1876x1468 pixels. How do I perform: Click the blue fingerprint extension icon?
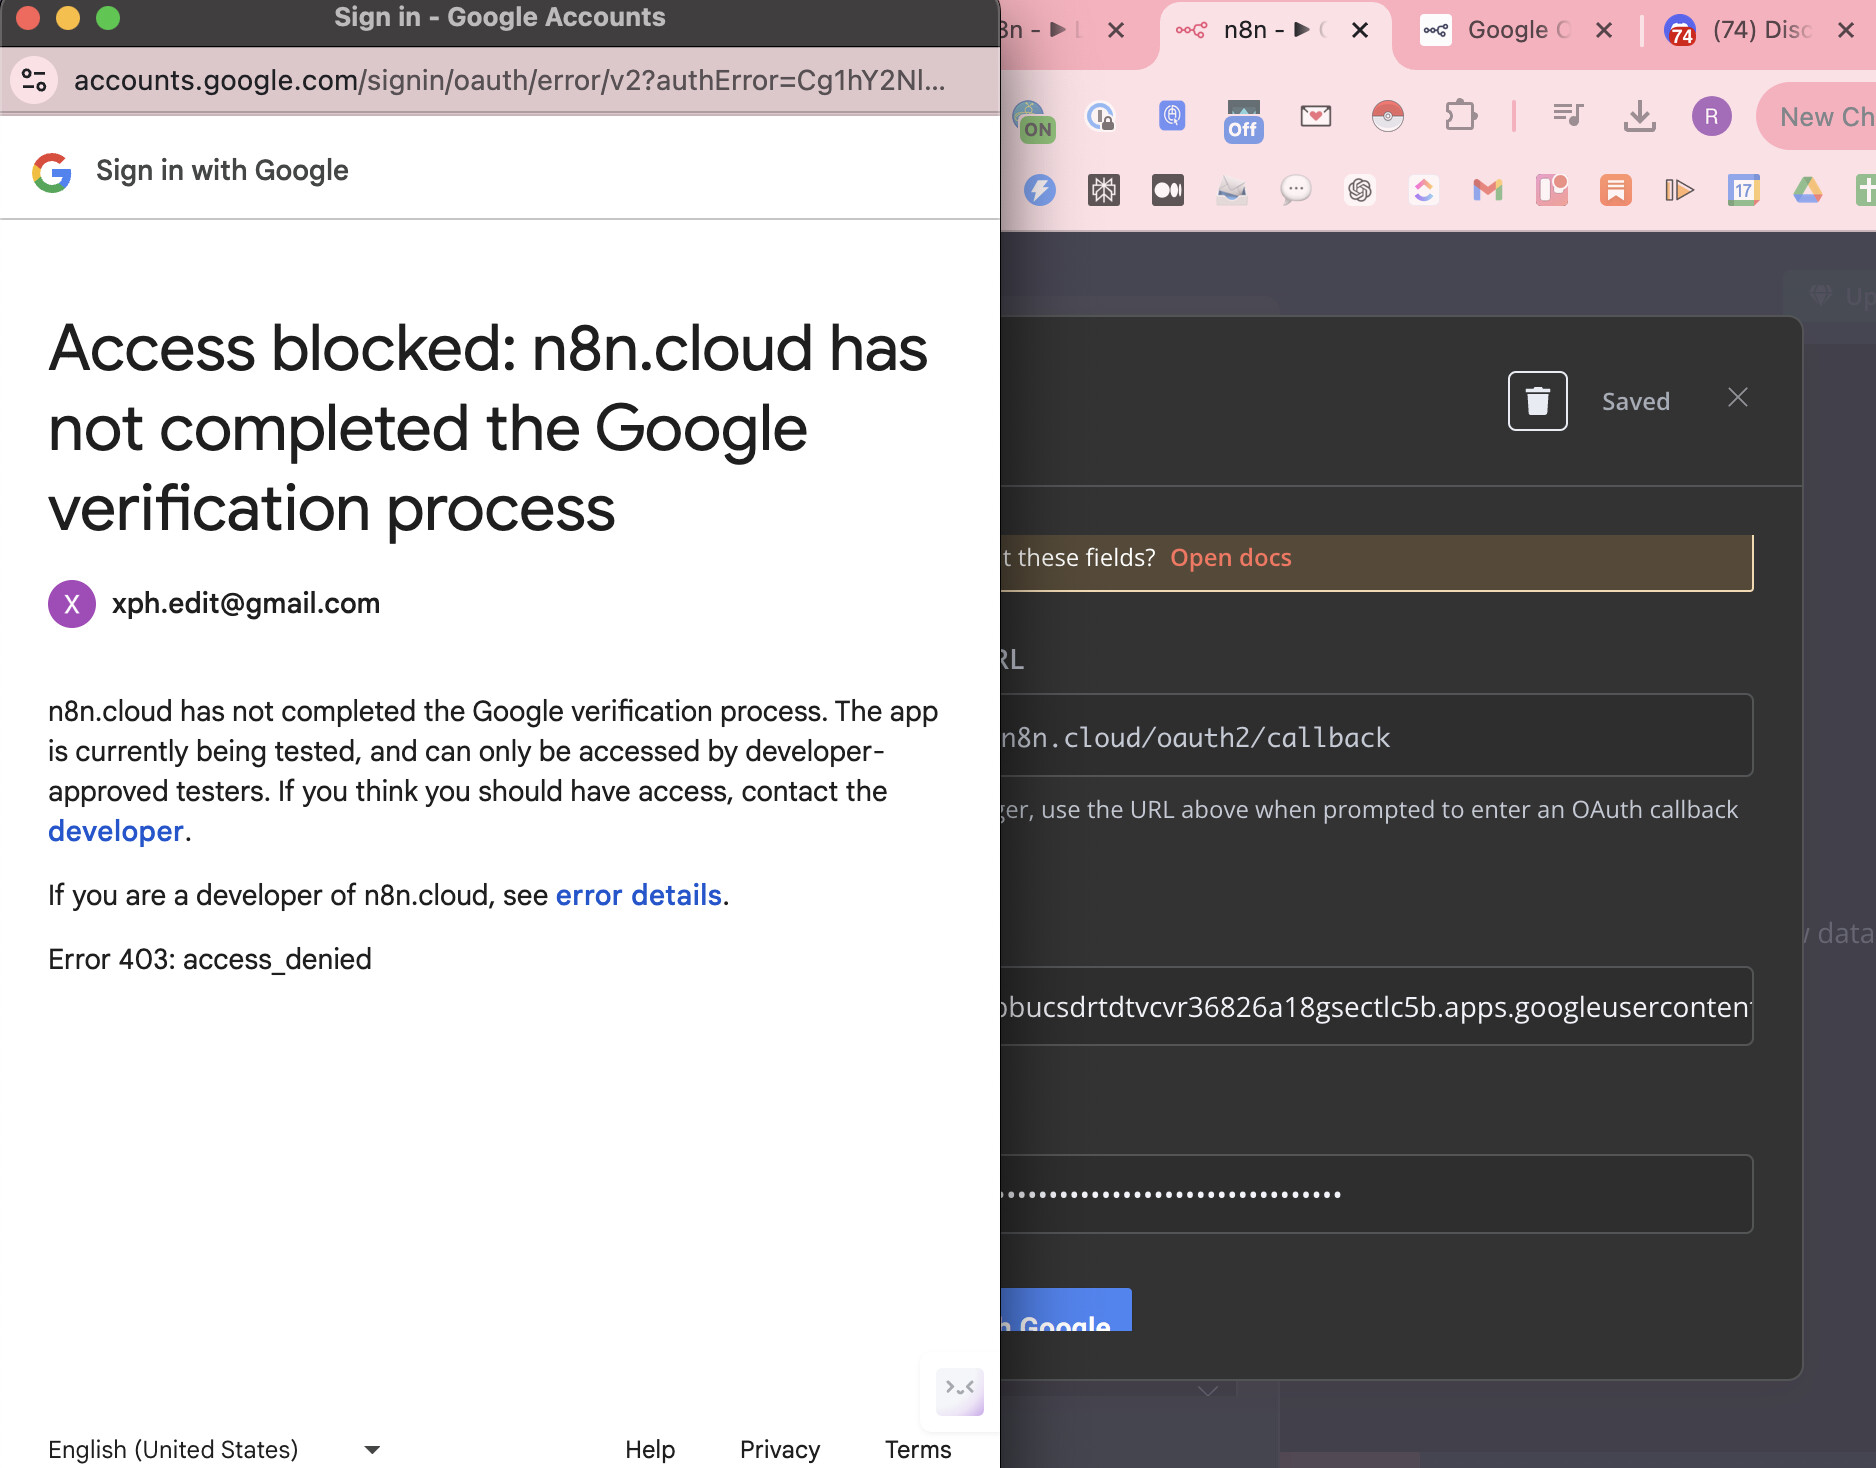1172,116
